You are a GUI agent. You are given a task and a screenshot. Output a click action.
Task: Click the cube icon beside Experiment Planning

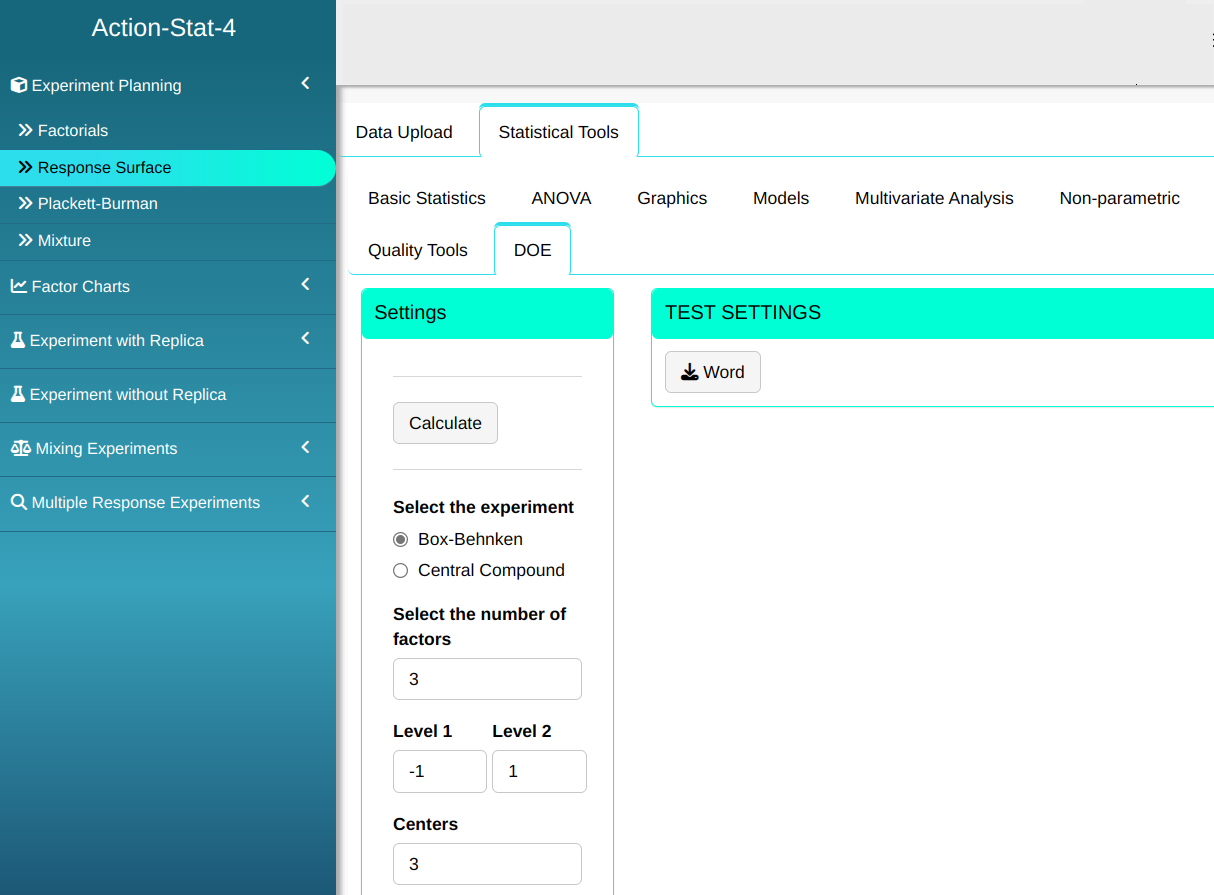point(18,86)
